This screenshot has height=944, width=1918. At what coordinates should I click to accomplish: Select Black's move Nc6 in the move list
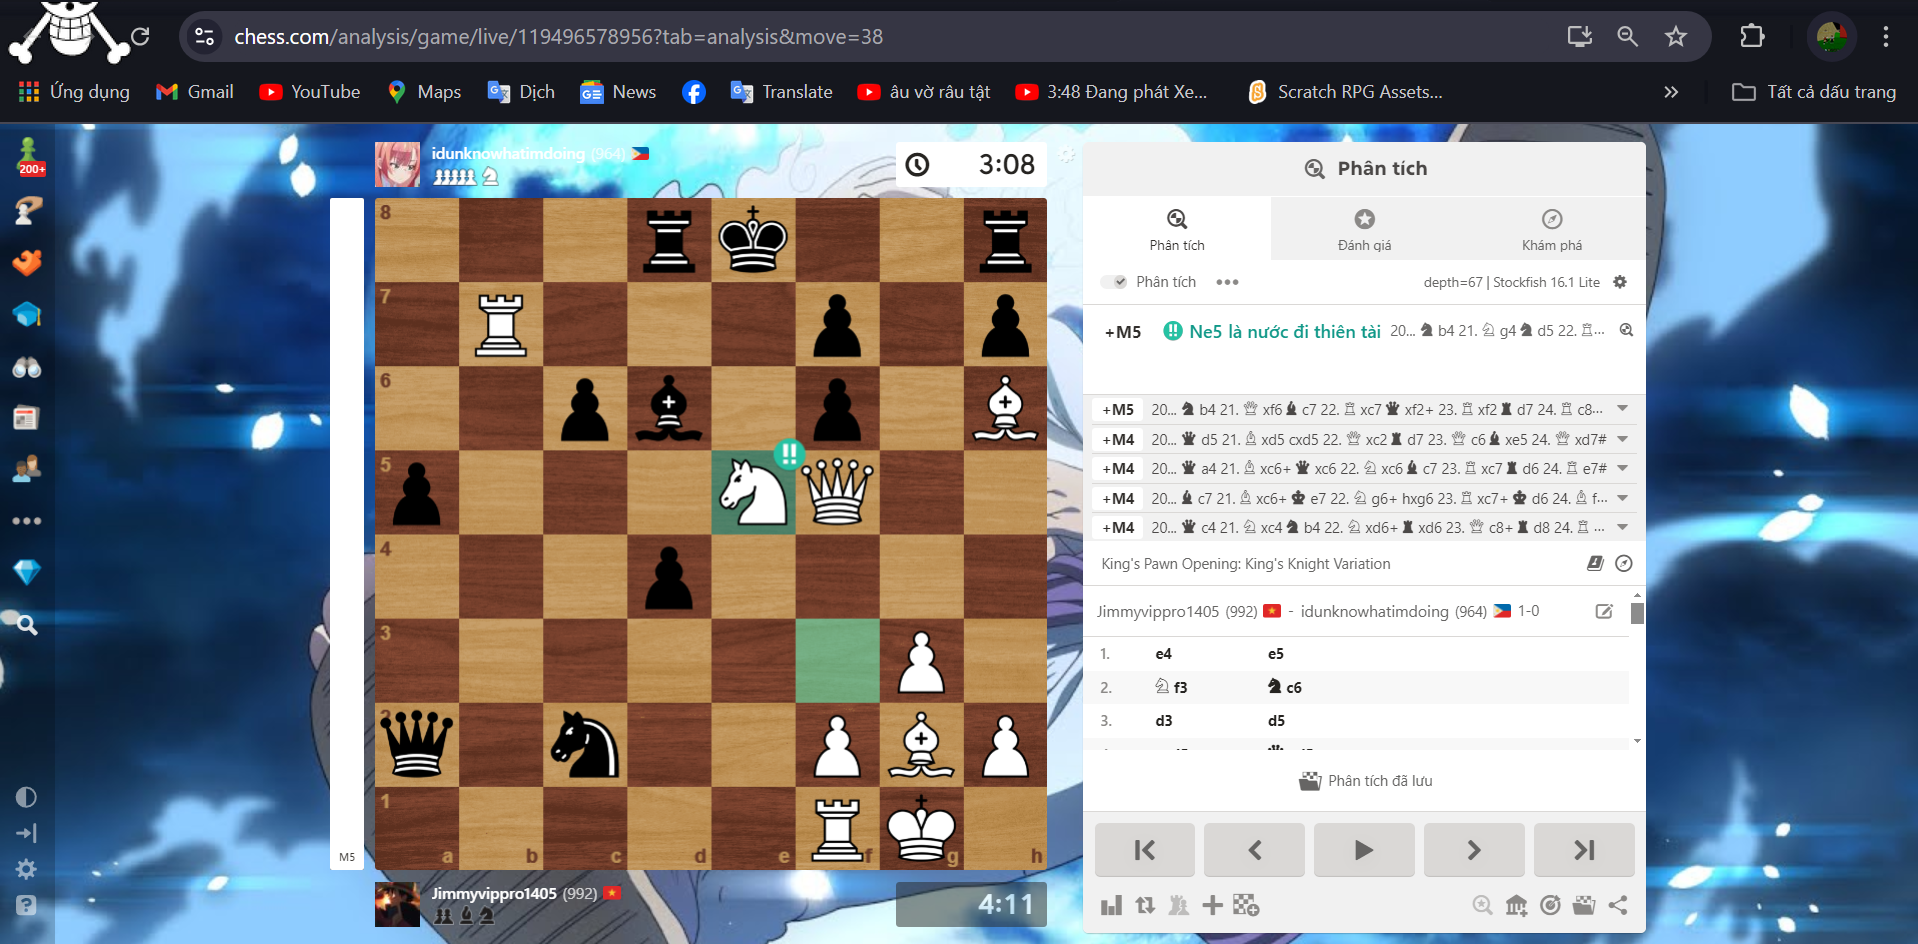(1285, 687)
